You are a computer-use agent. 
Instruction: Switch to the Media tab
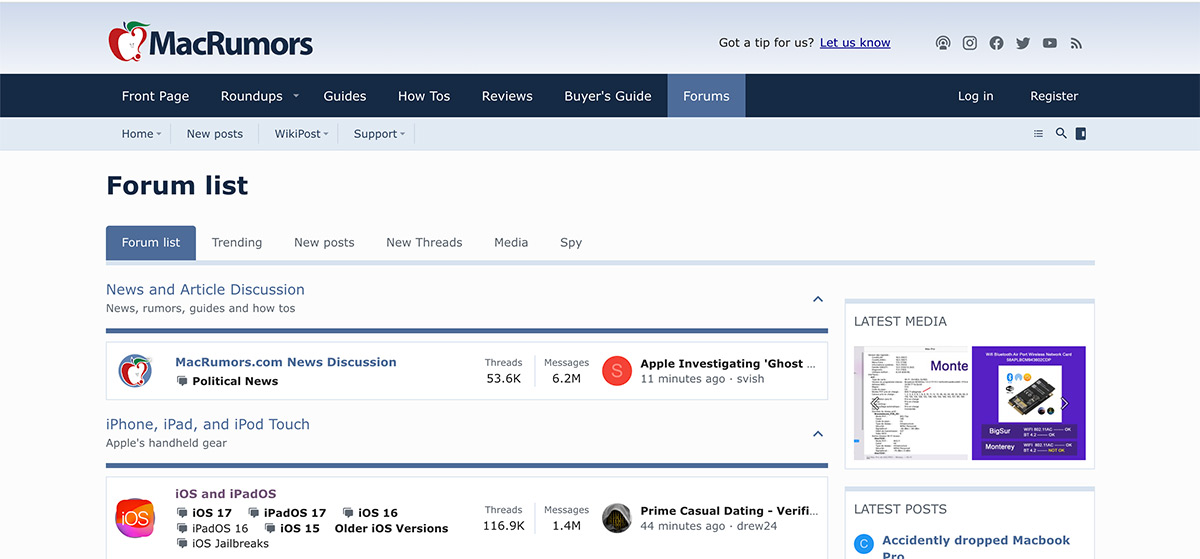[x=511, y=242]
